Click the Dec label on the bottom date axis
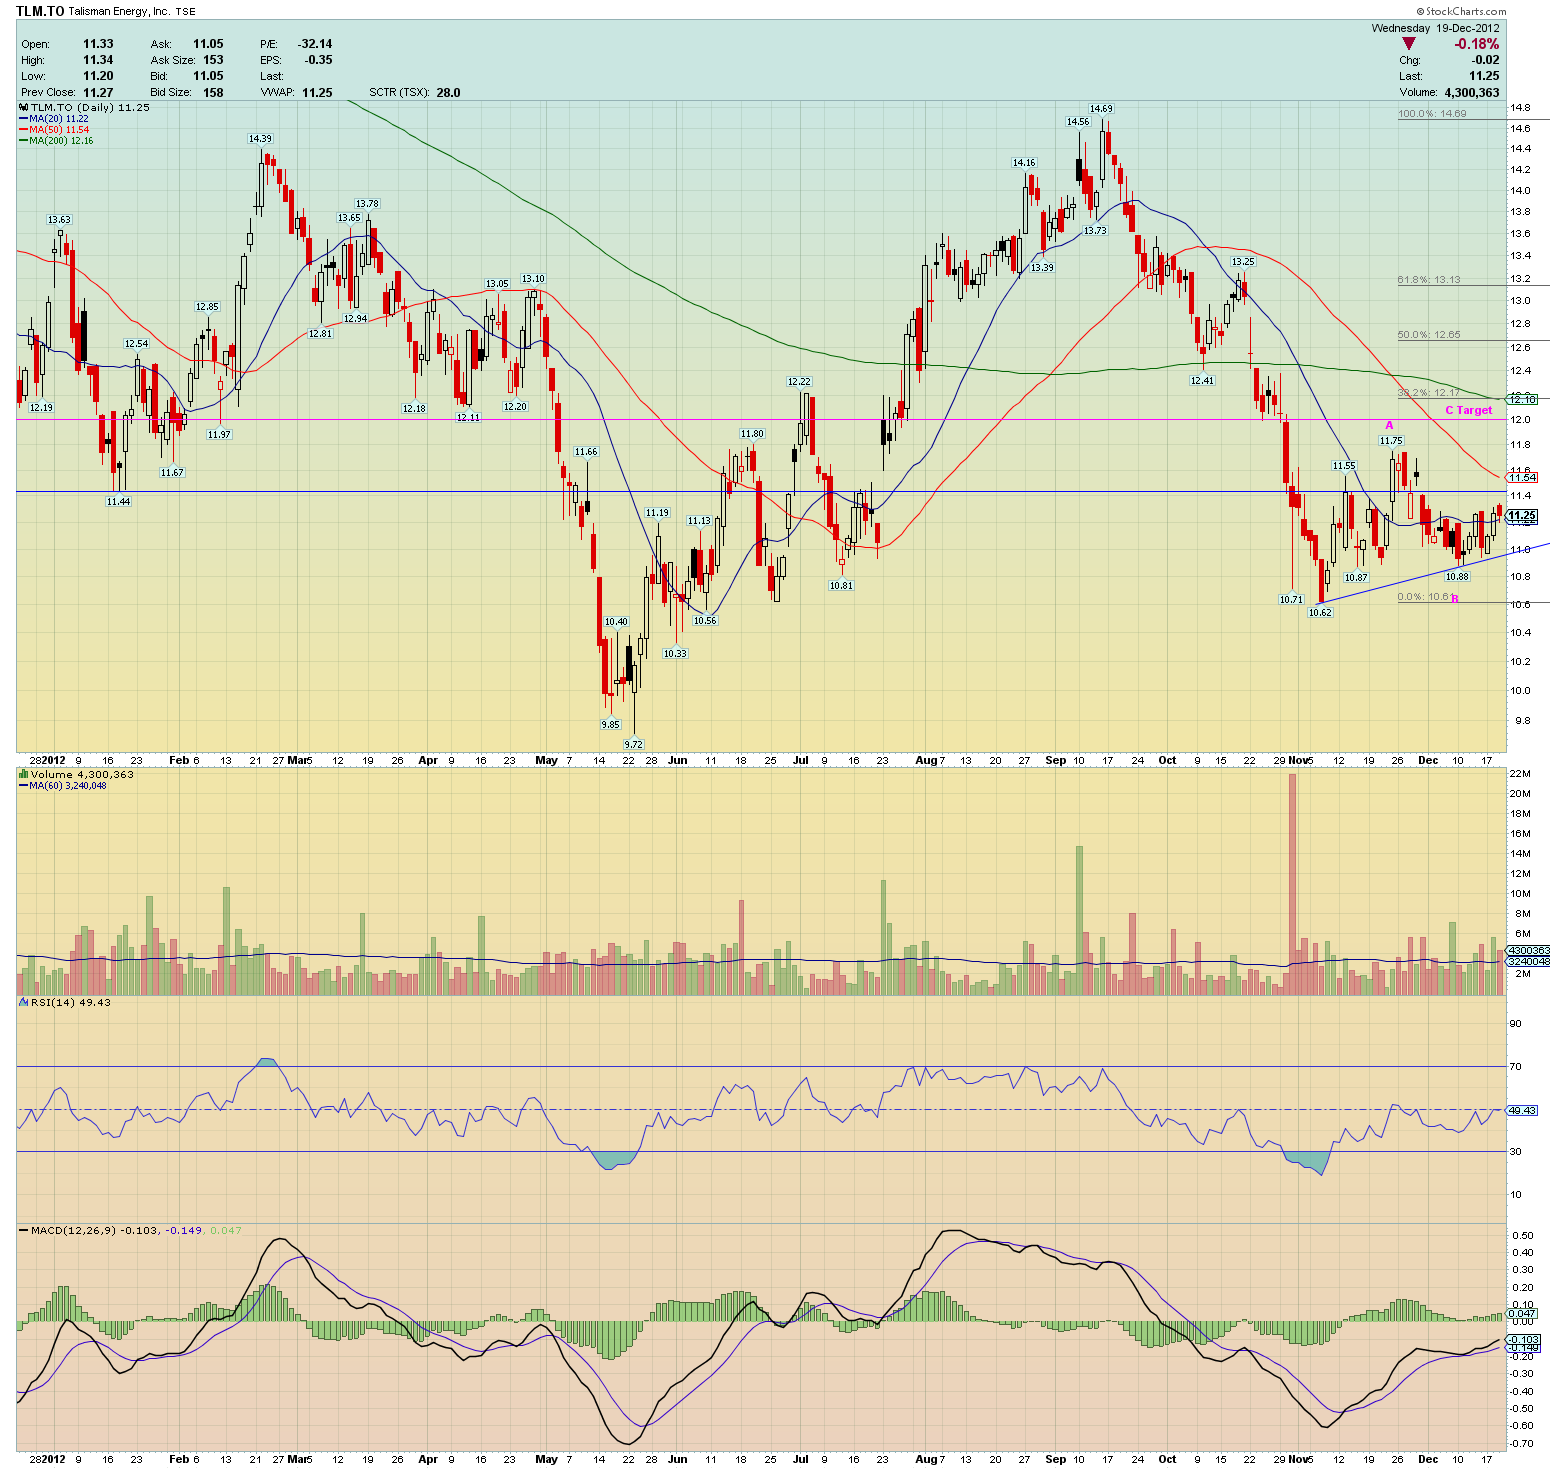 click(1428, 1459)
